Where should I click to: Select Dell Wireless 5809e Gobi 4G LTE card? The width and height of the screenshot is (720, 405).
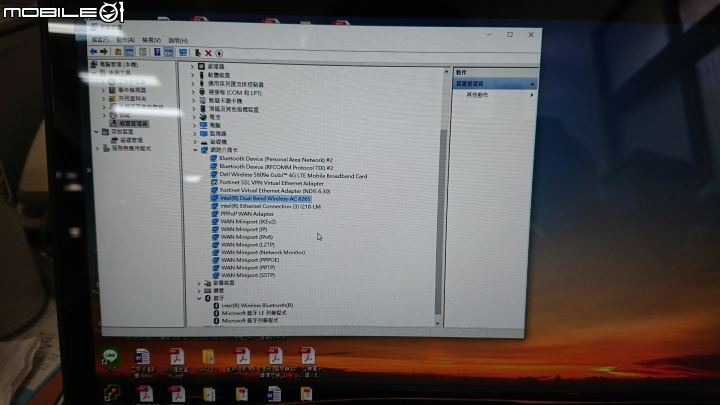click(293, 175)
